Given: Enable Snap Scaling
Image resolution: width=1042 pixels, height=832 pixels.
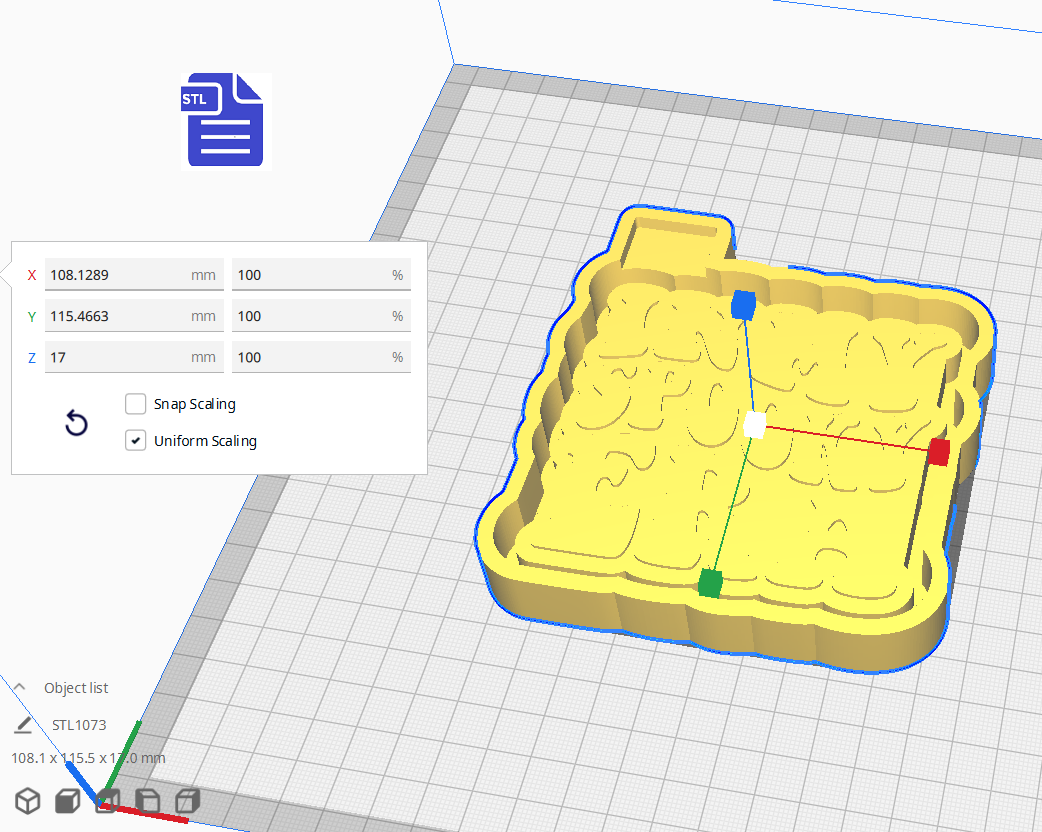Looking at the screenshot, I should click(x=135, y=404).
